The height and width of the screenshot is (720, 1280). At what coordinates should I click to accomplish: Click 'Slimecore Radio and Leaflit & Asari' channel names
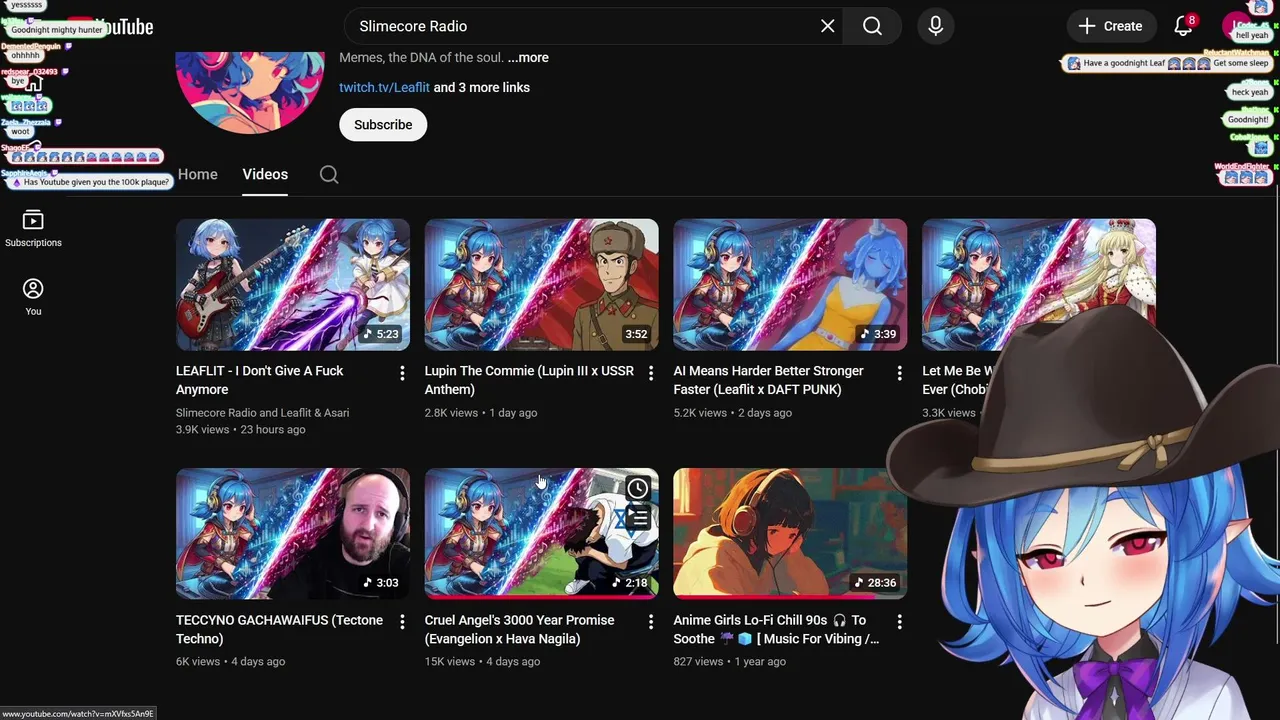tap(262, 412)
